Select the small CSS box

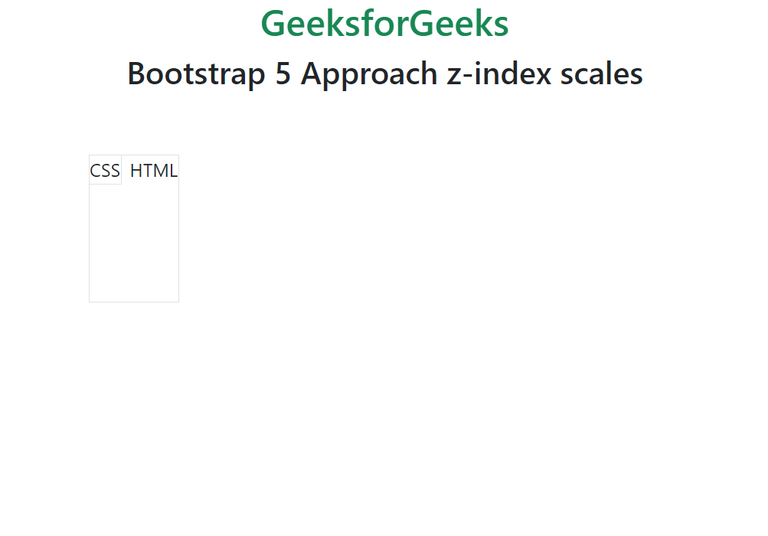tap(105, 170)
